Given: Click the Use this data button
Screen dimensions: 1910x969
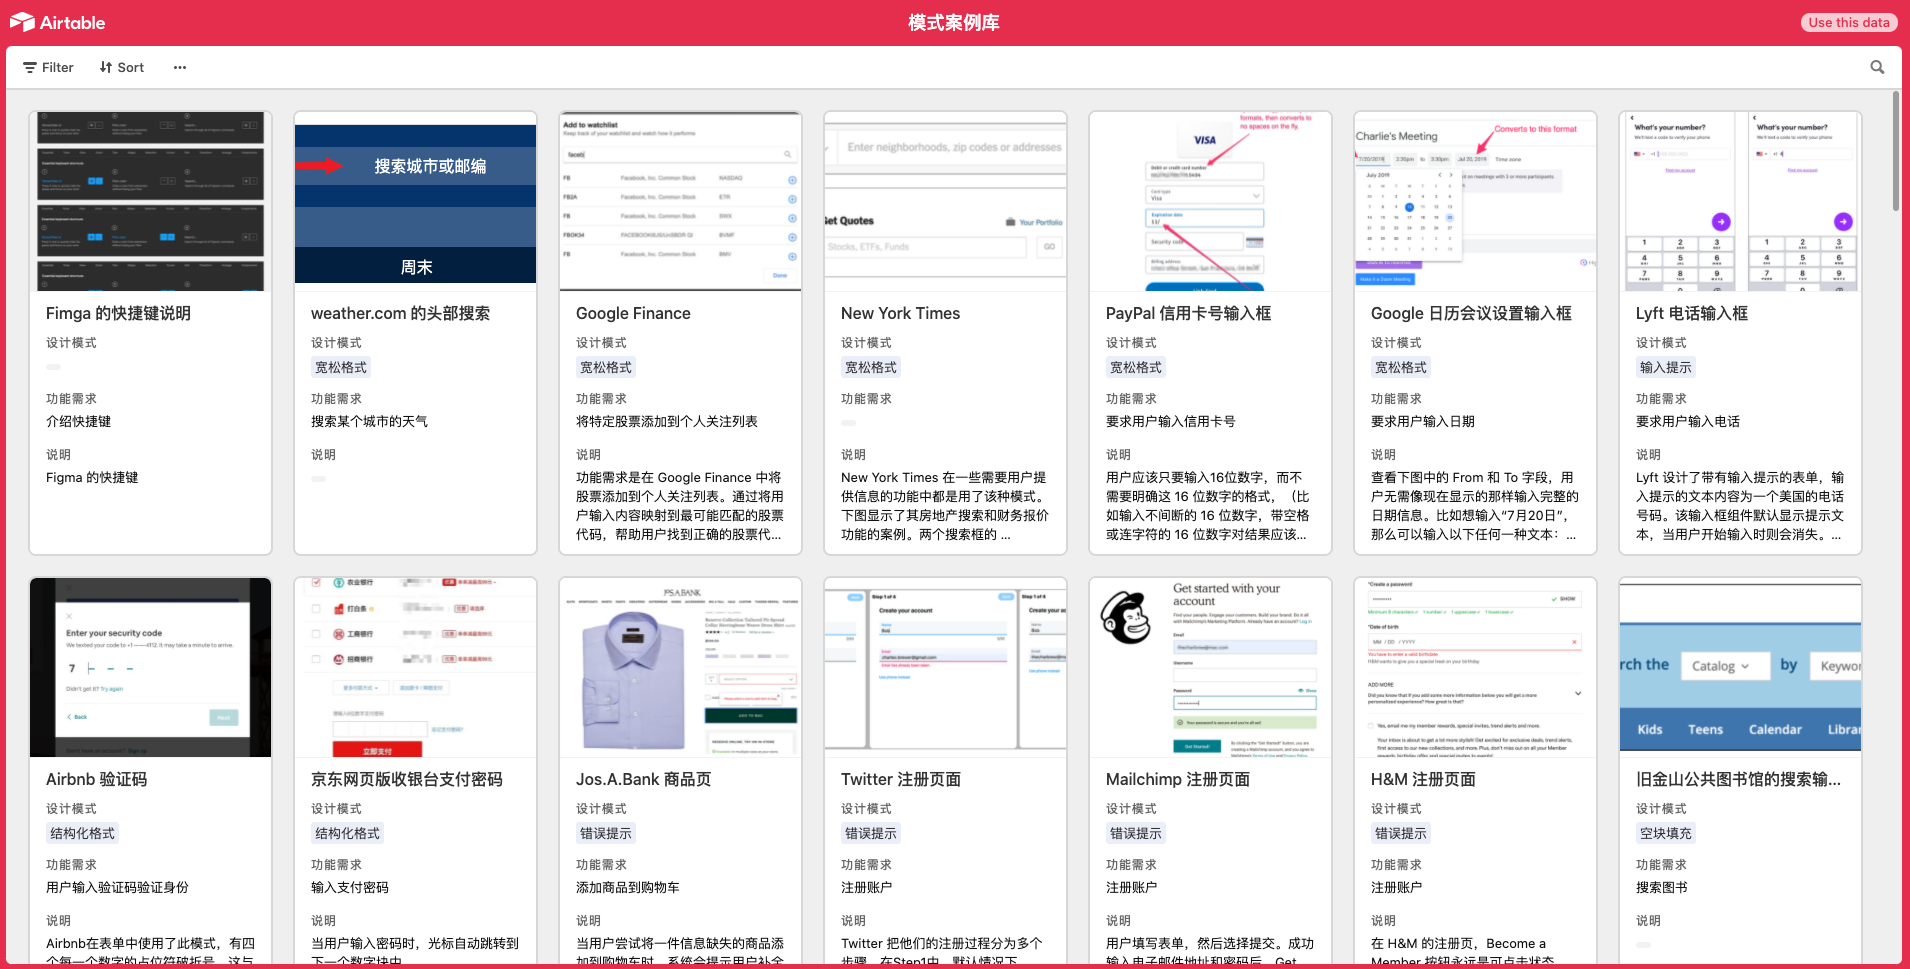Looking at the screenshot, I should pyautogui.click(x=1849, y=22).
